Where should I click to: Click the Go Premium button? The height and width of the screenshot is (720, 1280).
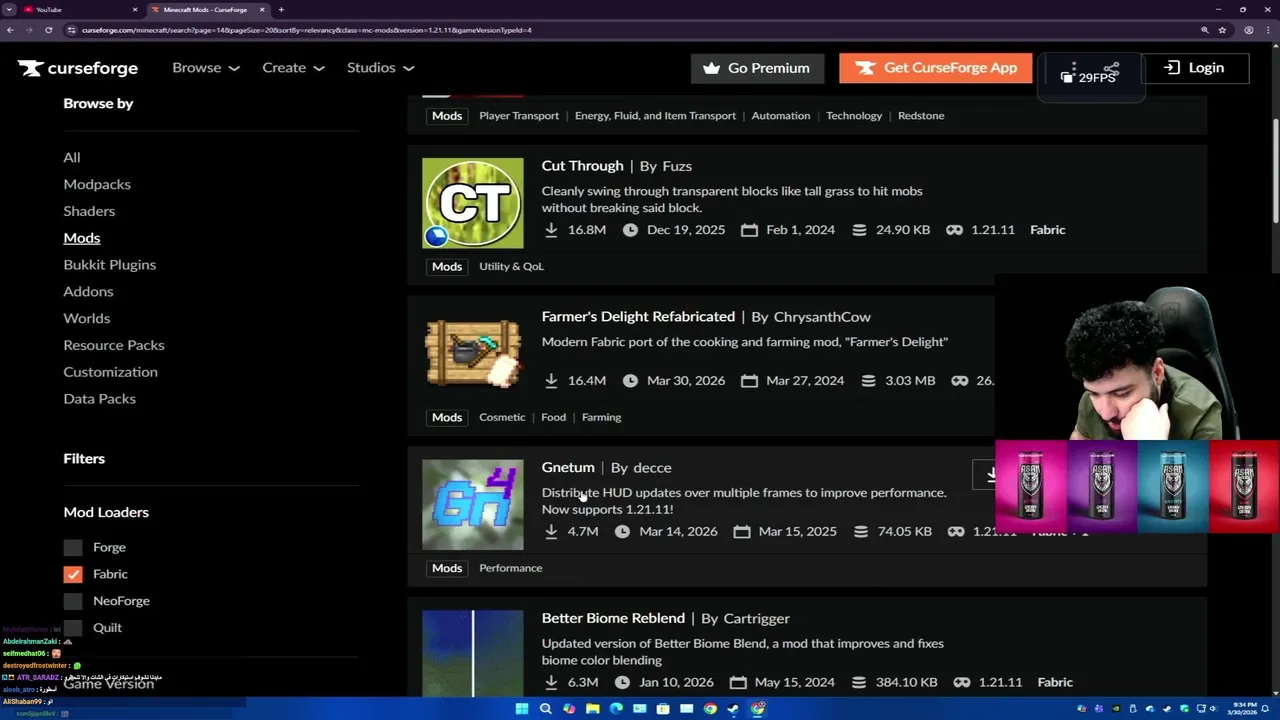click(x=757, y=68)
